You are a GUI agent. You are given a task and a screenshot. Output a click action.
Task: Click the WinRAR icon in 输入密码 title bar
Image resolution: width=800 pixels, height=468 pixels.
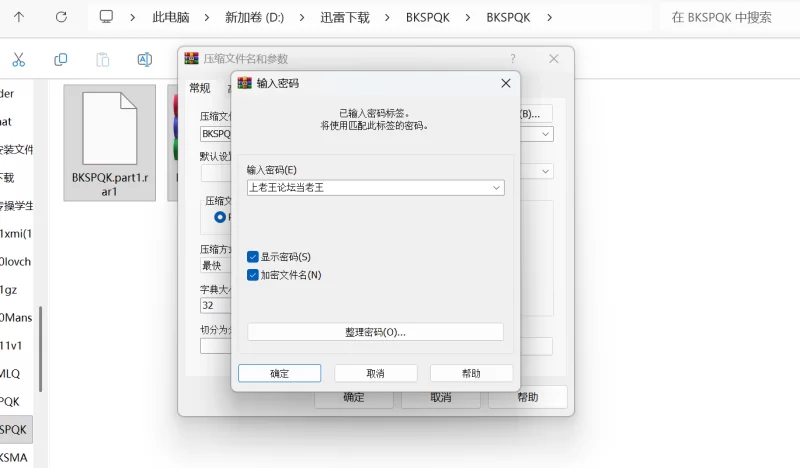[244, 83]
